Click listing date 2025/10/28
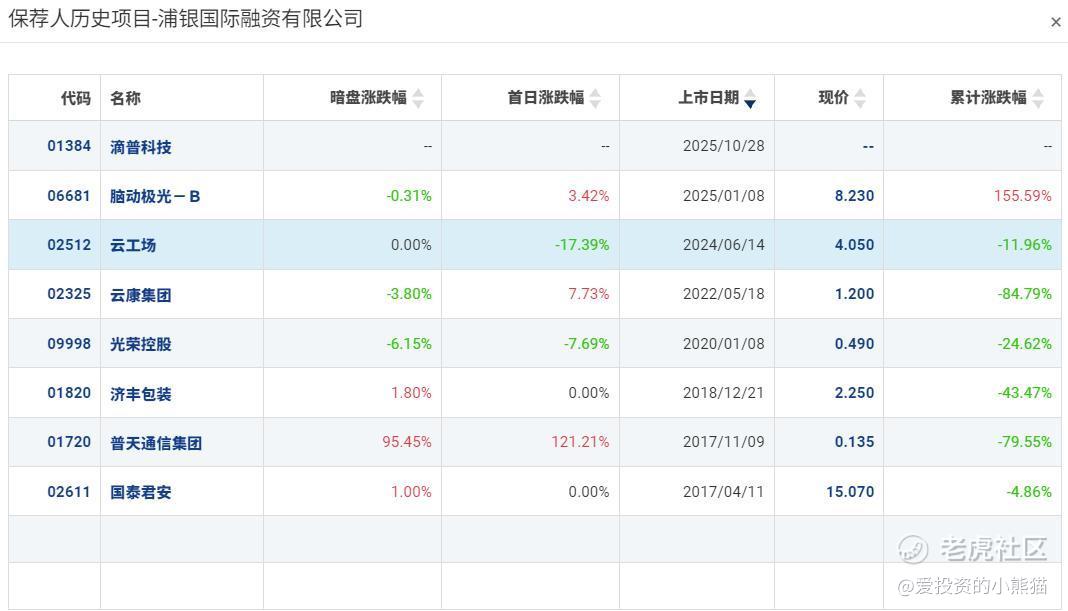This screenshot has width=1068, height=611. pos(723,146)
